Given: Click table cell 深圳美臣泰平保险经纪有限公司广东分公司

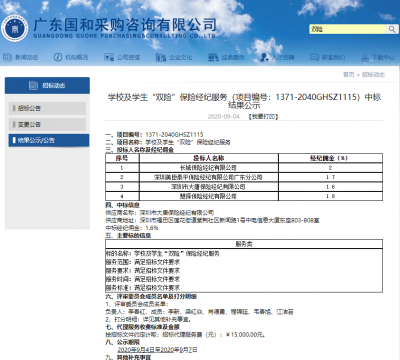Looking at the screenshot, I should pyautogui.click(x=208, y=177).
